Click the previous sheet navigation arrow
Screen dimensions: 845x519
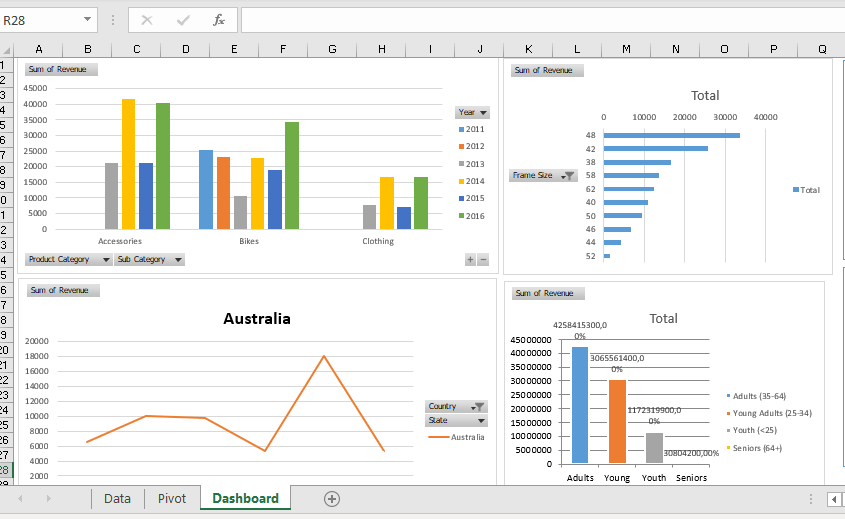click(x=20, y=498)
